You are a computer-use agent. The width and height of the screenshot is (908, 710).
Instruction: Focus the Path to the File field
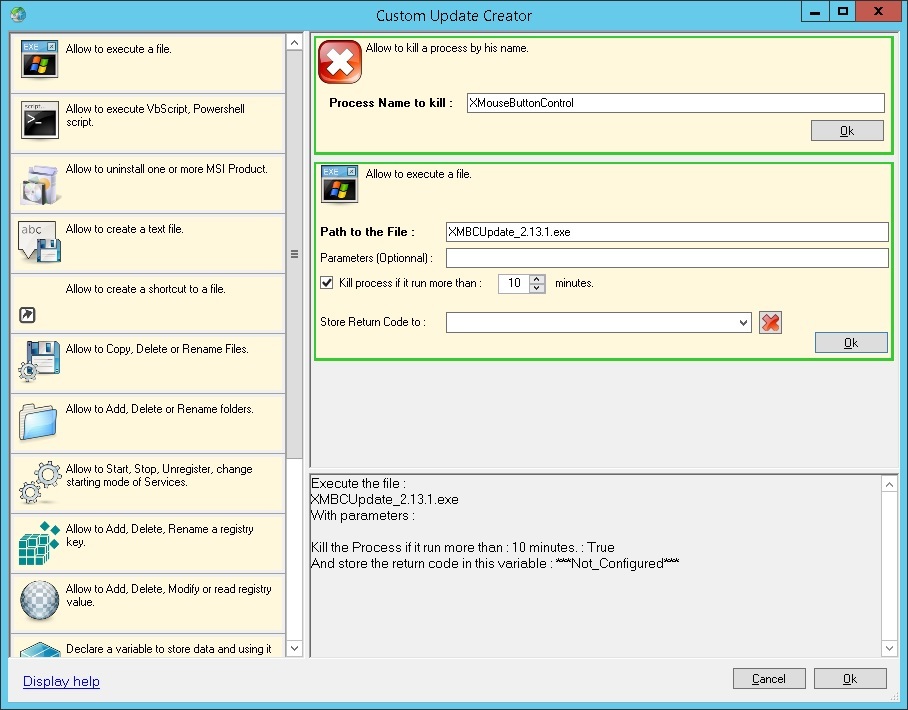coord(667,232)
